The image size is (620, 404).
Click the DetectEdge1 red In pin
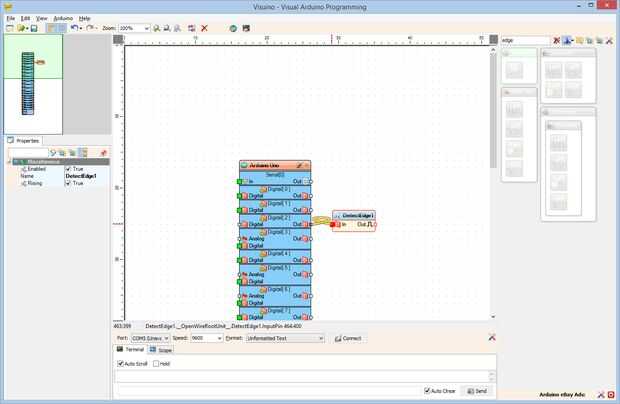click(333, 225)
